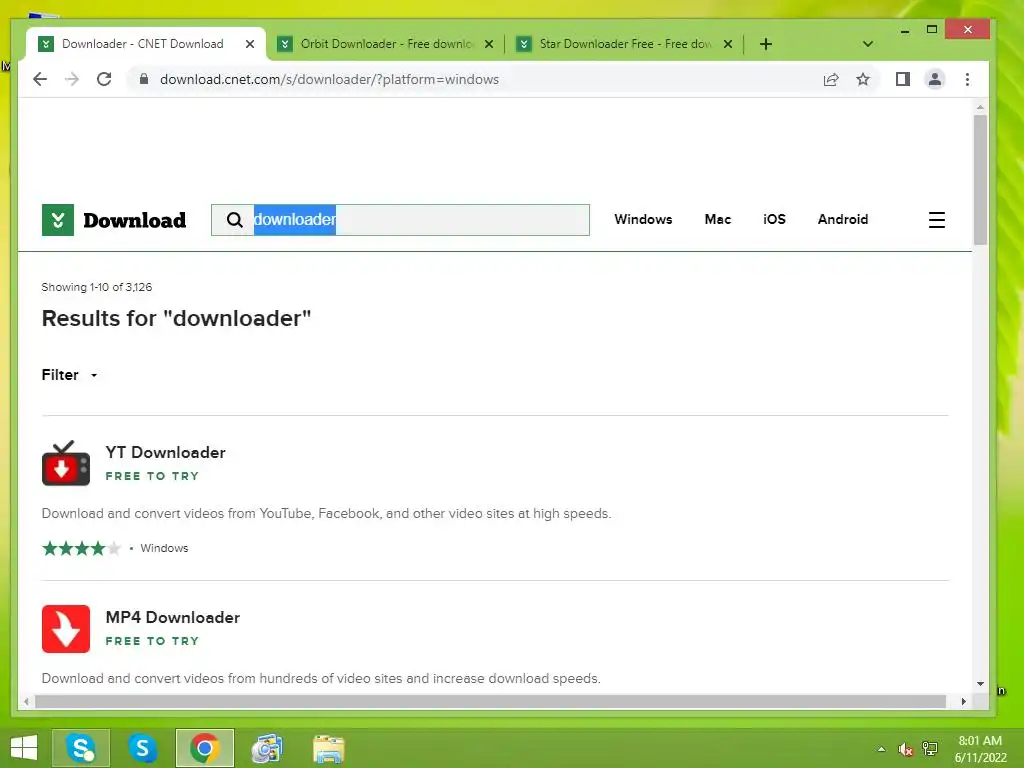Image resolution: width=1024 pixels, height=768 pixels.
Task: Click the search magnifier icon
Action: (234, 220)
